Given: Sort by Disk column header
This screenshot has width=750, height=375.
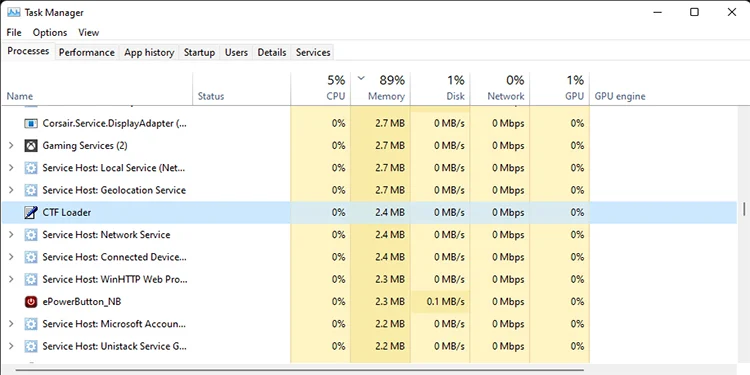Looking at the screenshot, I should (x=440, y=89).
